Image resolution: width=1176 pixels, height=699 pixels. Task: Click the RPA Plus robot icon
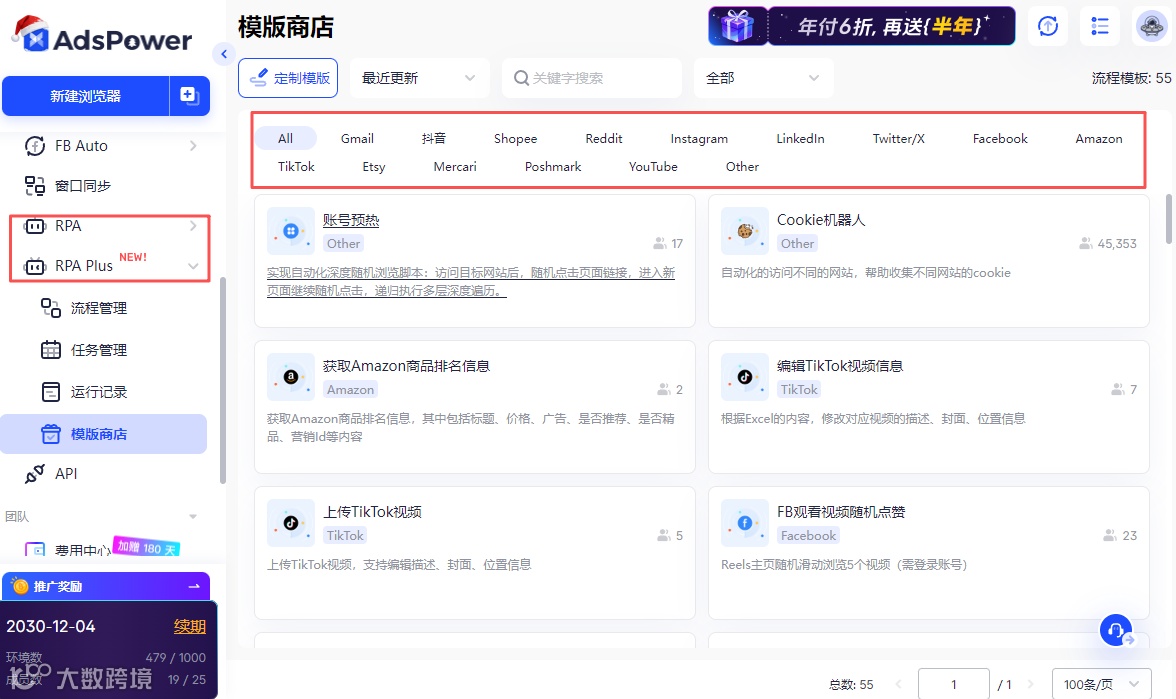pyautogui.click(x=34, y=266)
